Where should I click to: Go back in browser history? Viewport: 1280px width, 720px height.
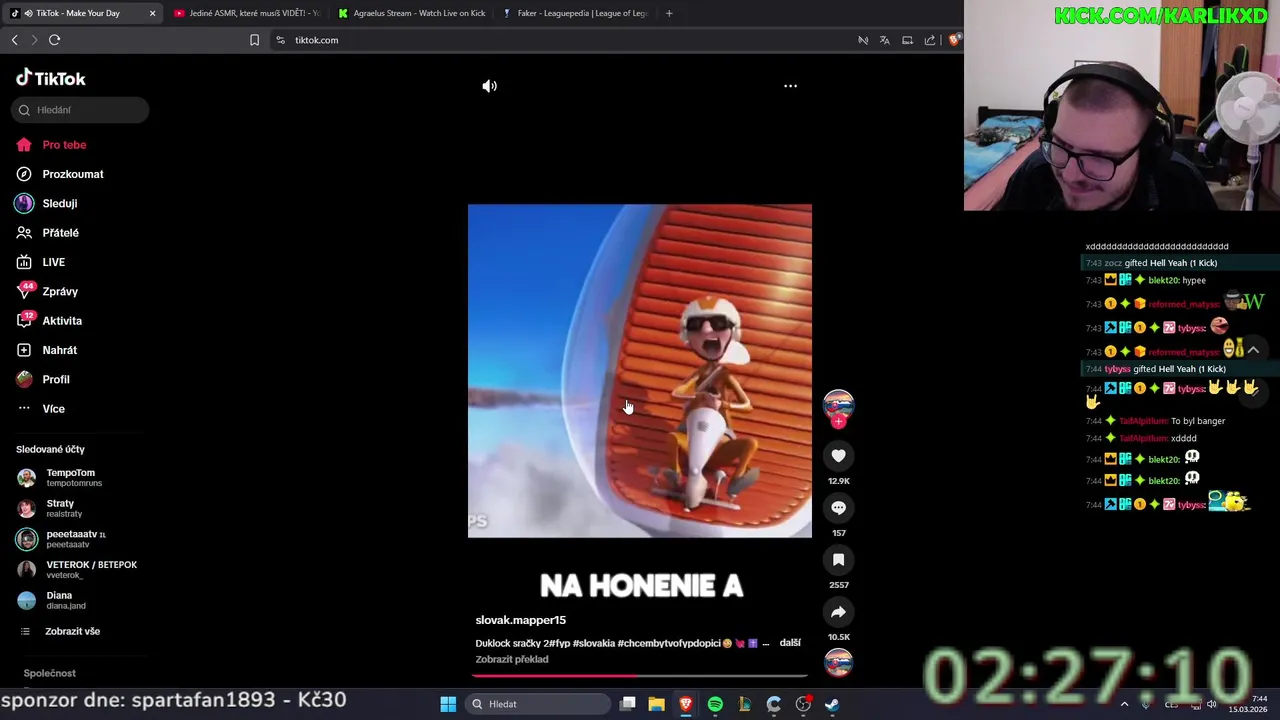(14, 40)
